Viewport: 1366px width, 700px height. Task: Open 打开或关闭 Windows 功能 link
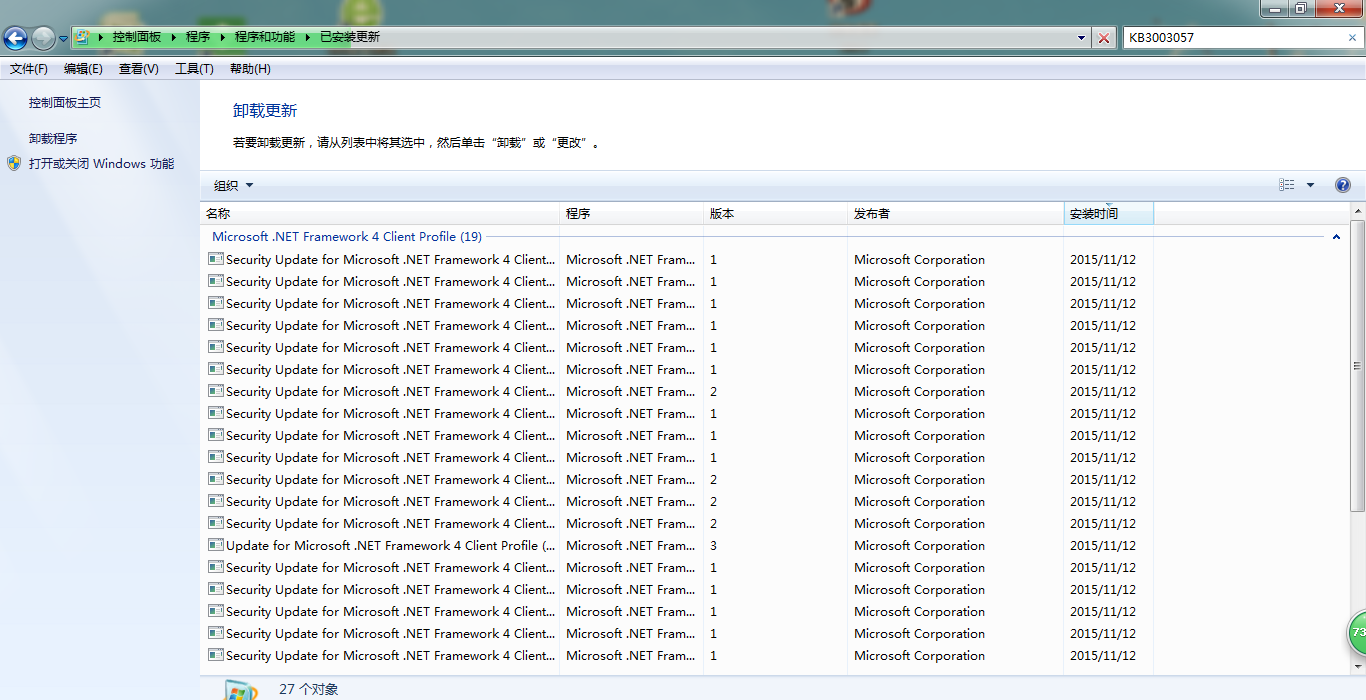(101, 164)
